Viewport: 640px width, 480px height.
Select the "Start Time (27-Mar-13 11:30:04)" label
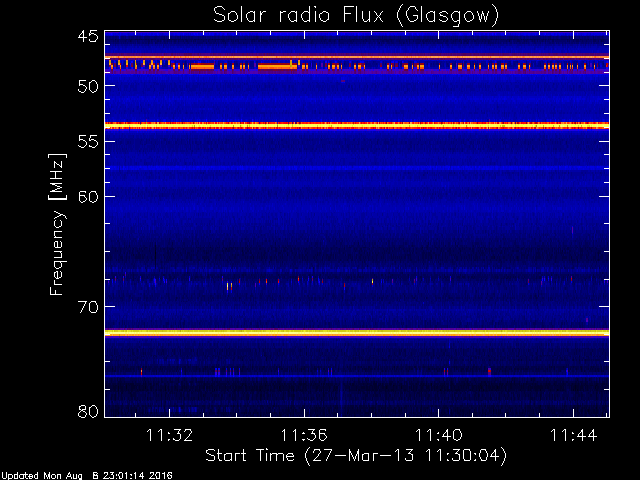click(356, 456)
